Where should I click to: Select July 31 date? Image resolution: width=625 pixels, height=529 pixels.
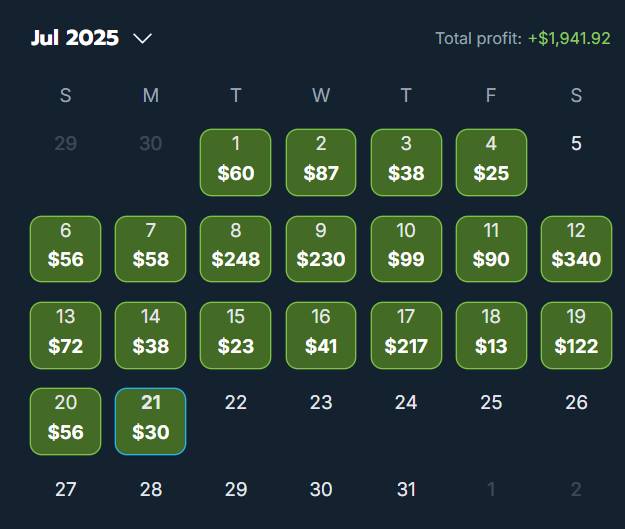click(406, 489)
